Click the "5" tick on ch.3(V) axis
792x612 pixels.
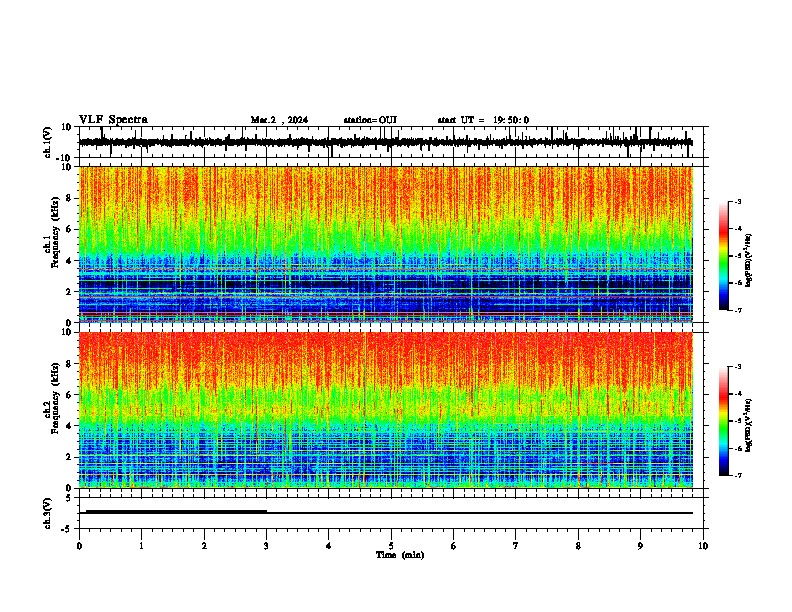pyautogui.click(x=69, y=498)
